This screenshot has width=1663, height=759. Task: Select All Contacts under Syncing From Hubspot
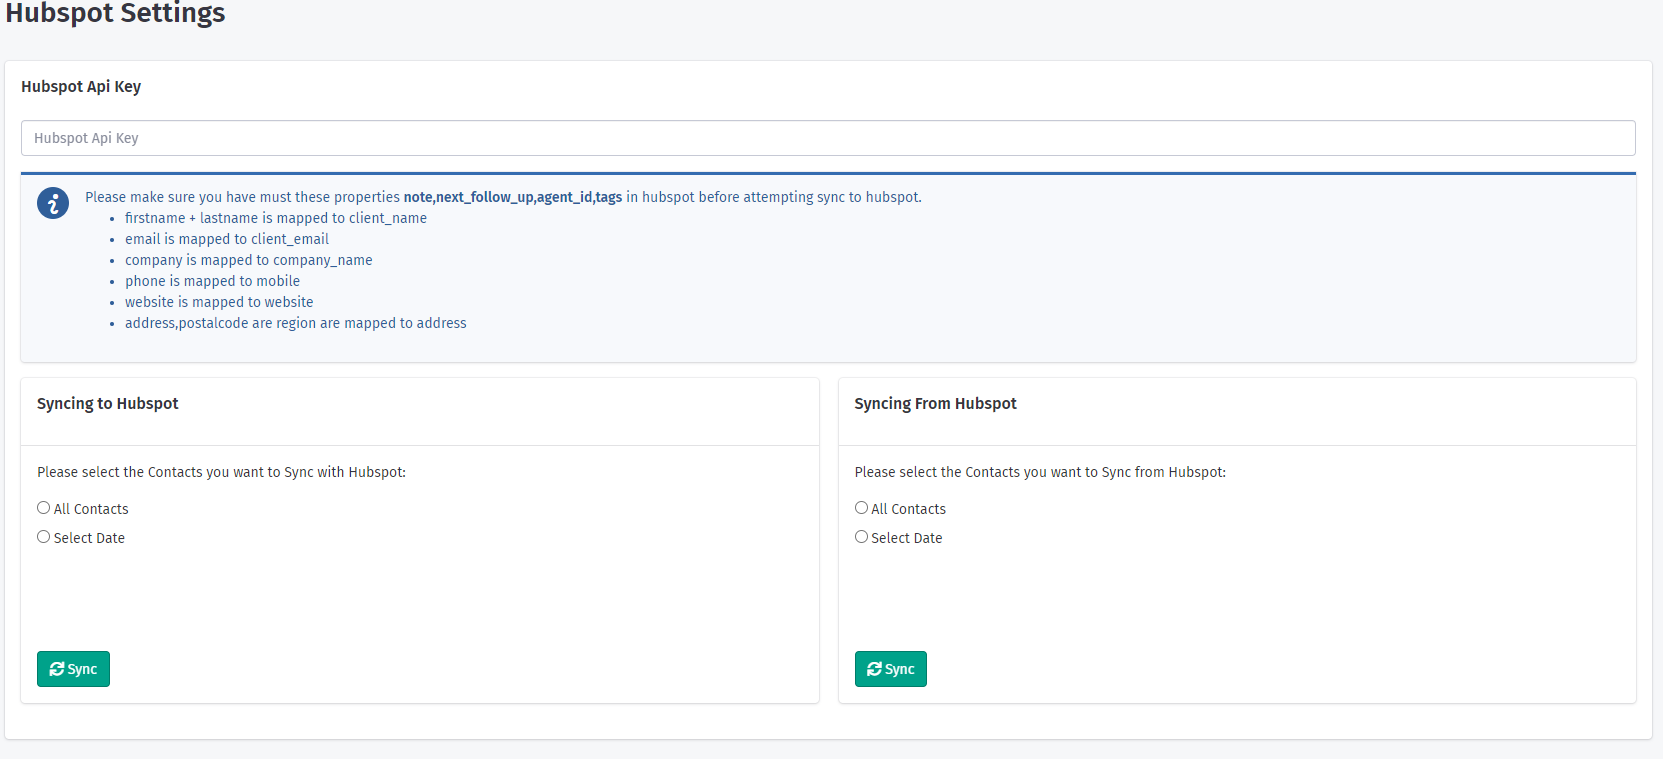(861, 508)
